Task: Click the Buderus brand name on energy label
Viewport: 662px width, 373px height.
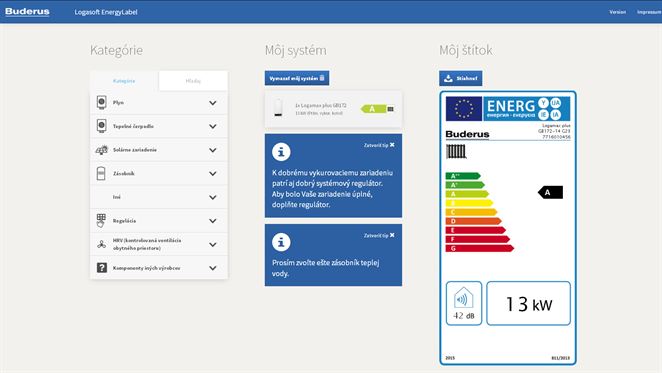Action: [x=467, y=134]
